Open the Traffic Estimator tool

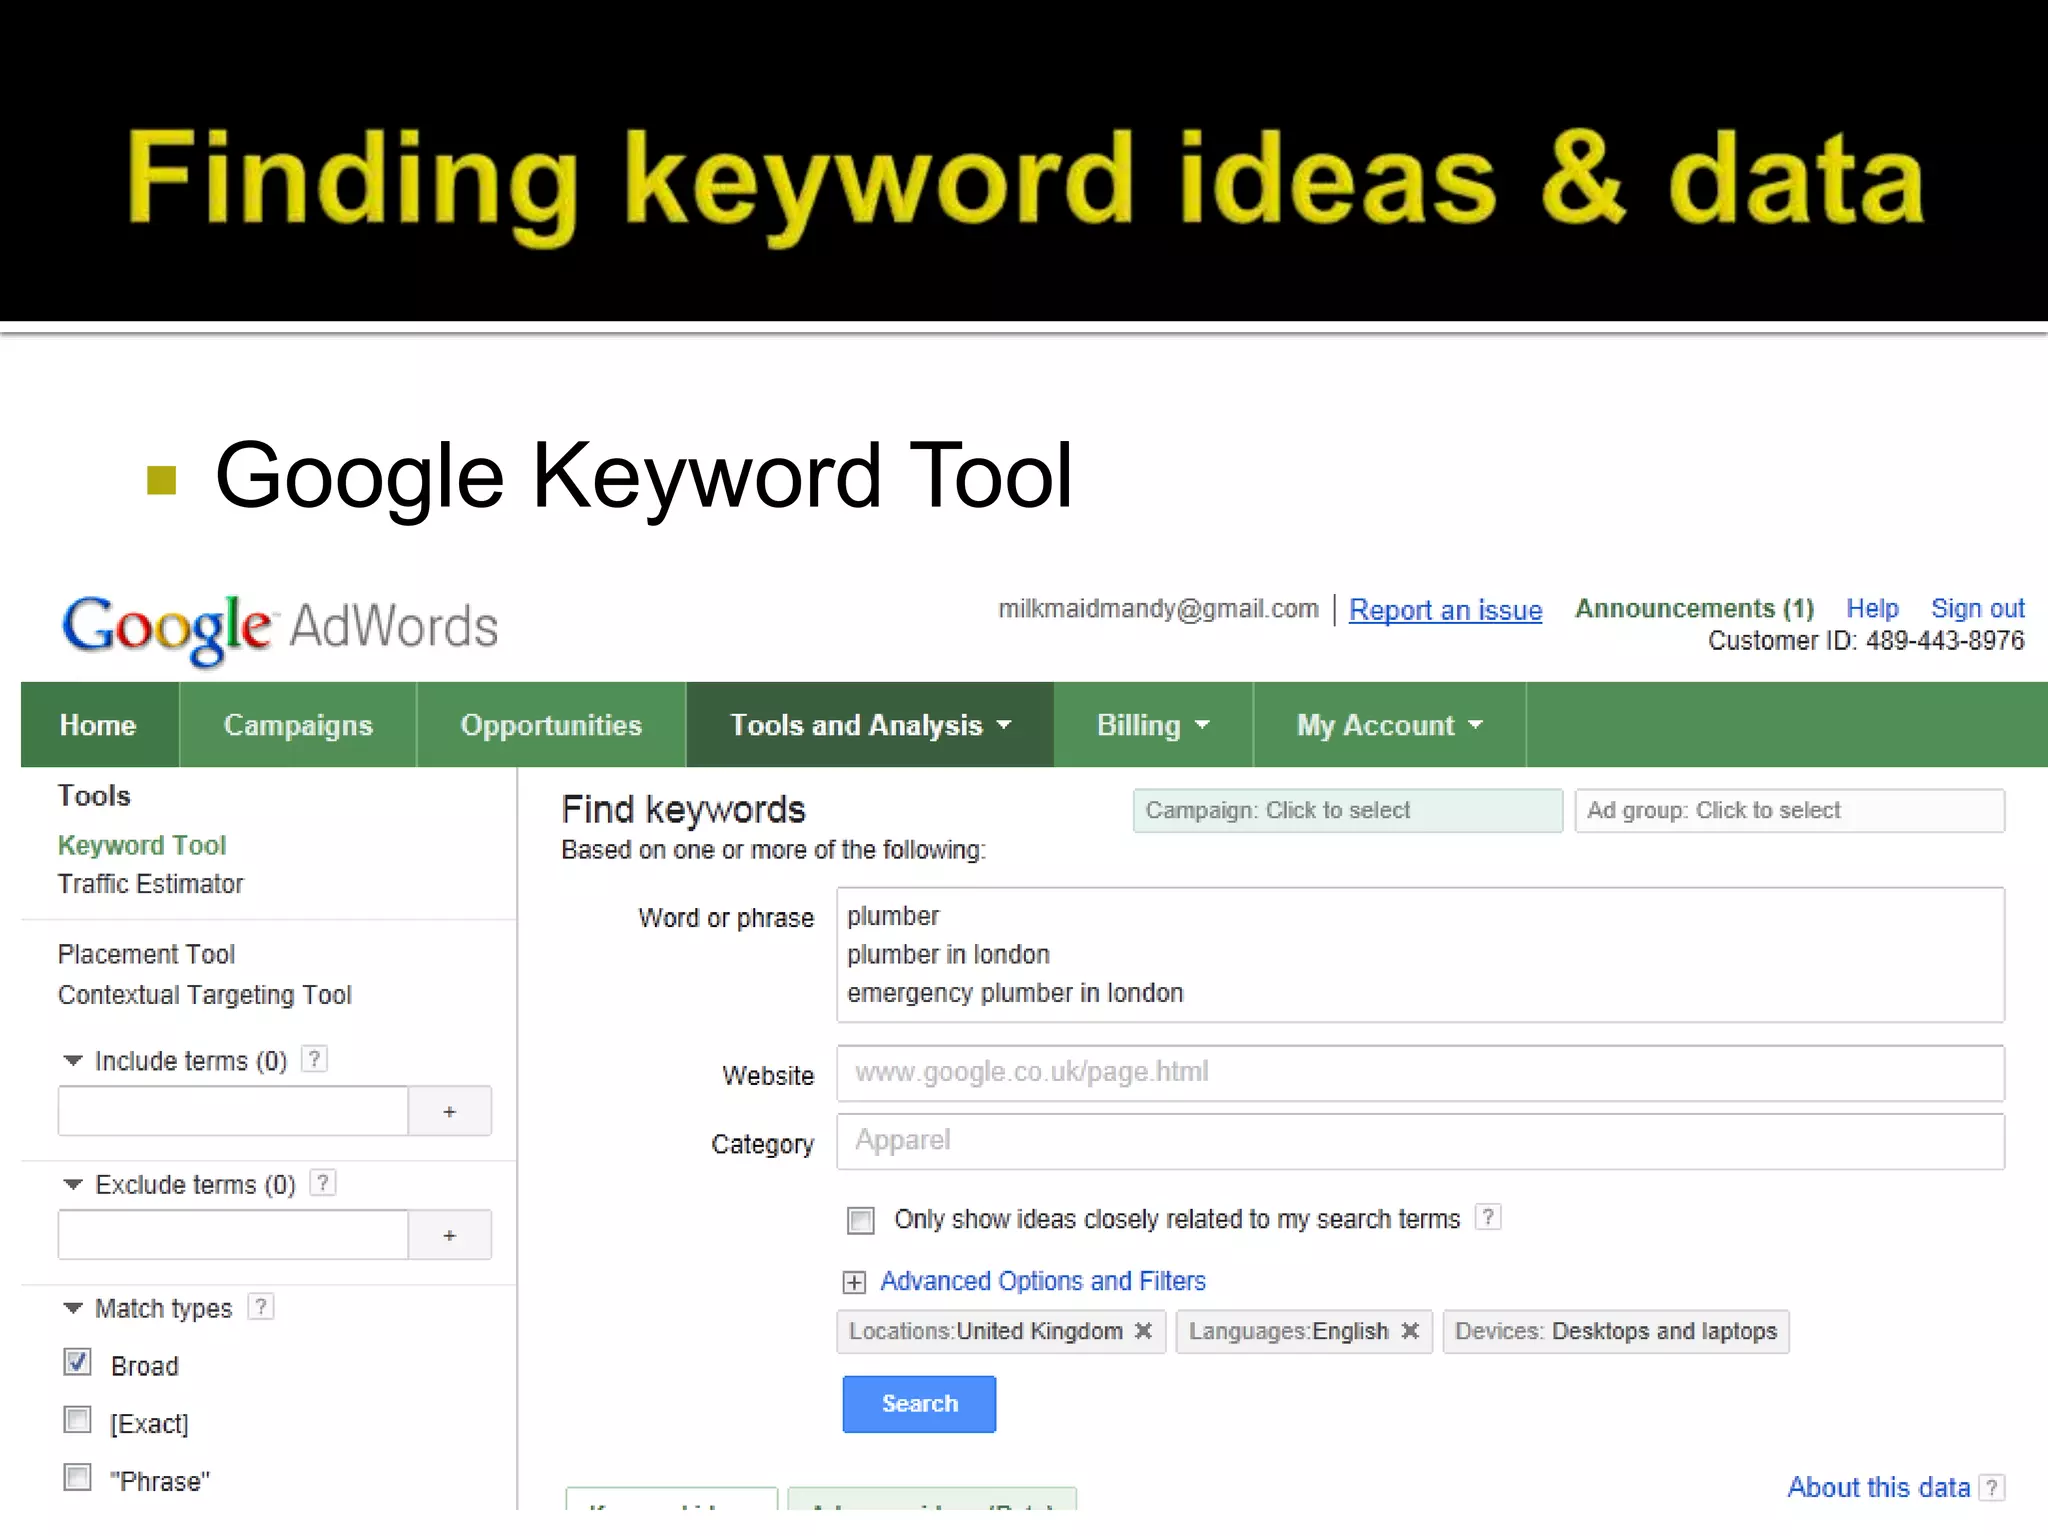[x=150, y=884]
